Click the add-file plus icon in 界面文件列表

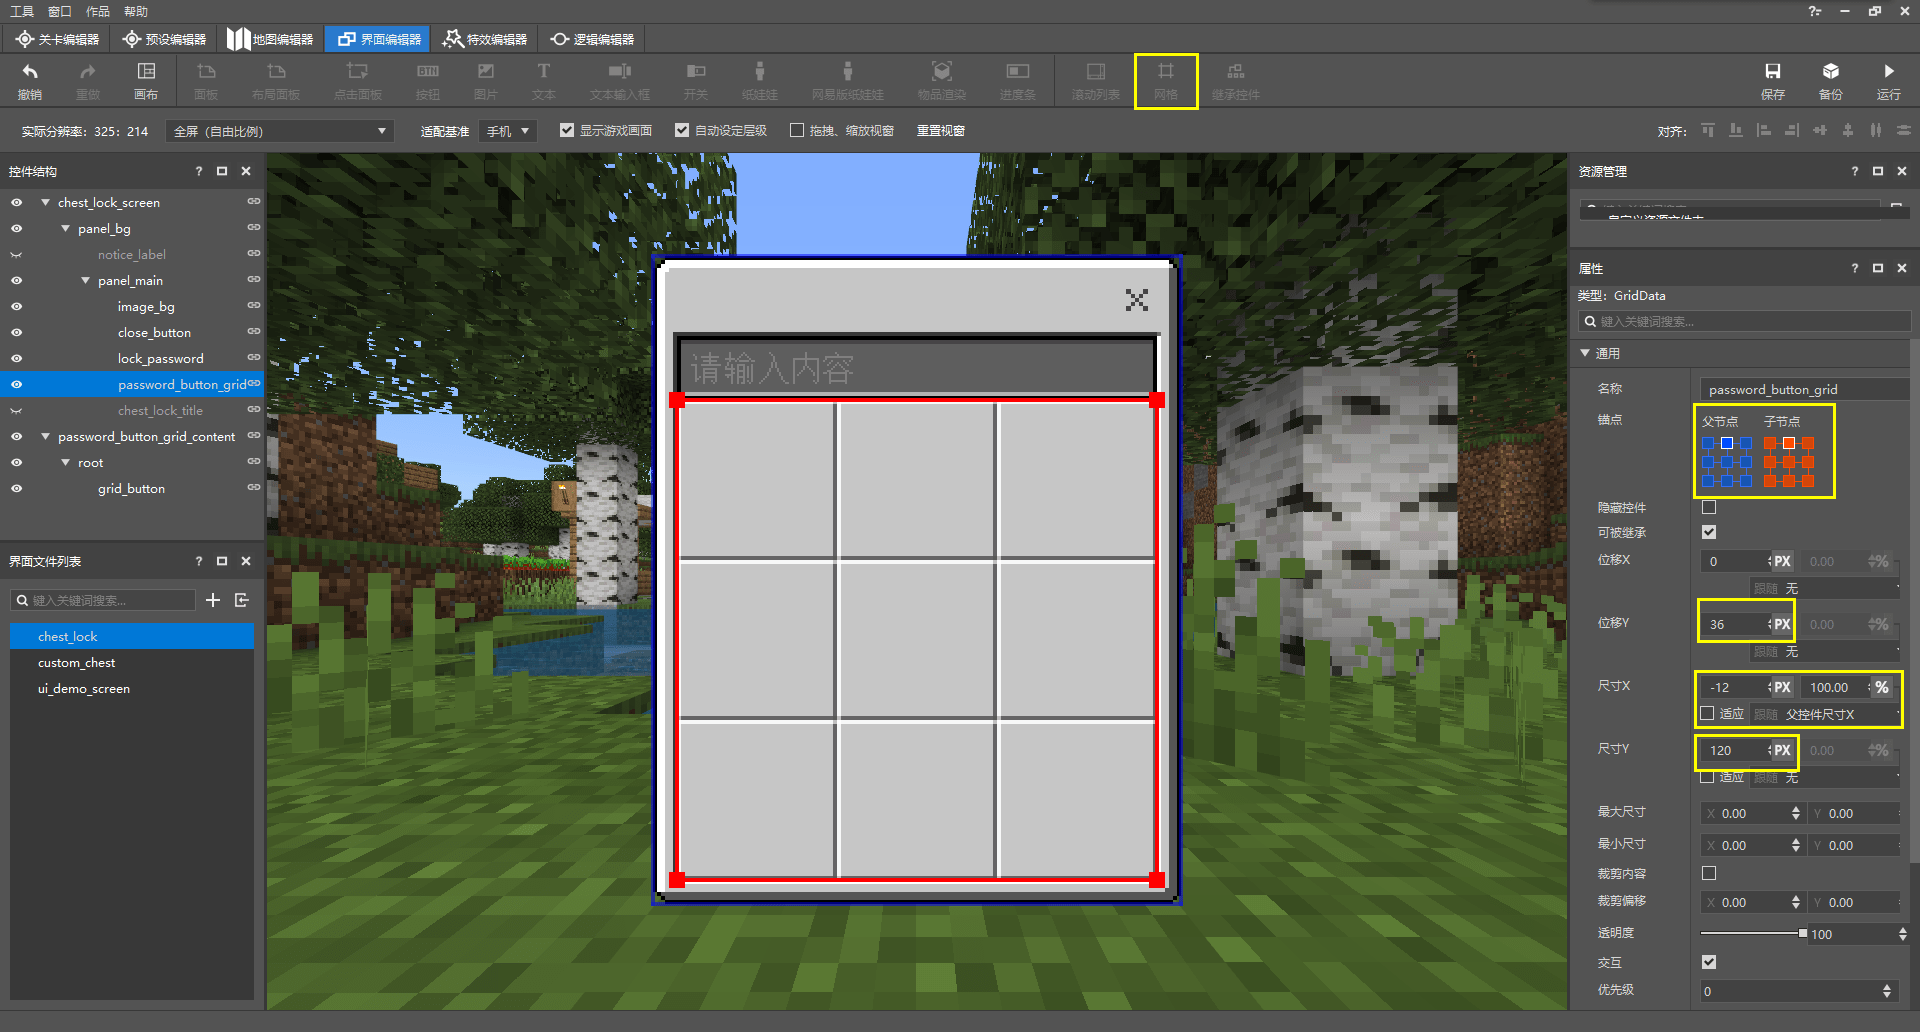[x=213, y=600]
